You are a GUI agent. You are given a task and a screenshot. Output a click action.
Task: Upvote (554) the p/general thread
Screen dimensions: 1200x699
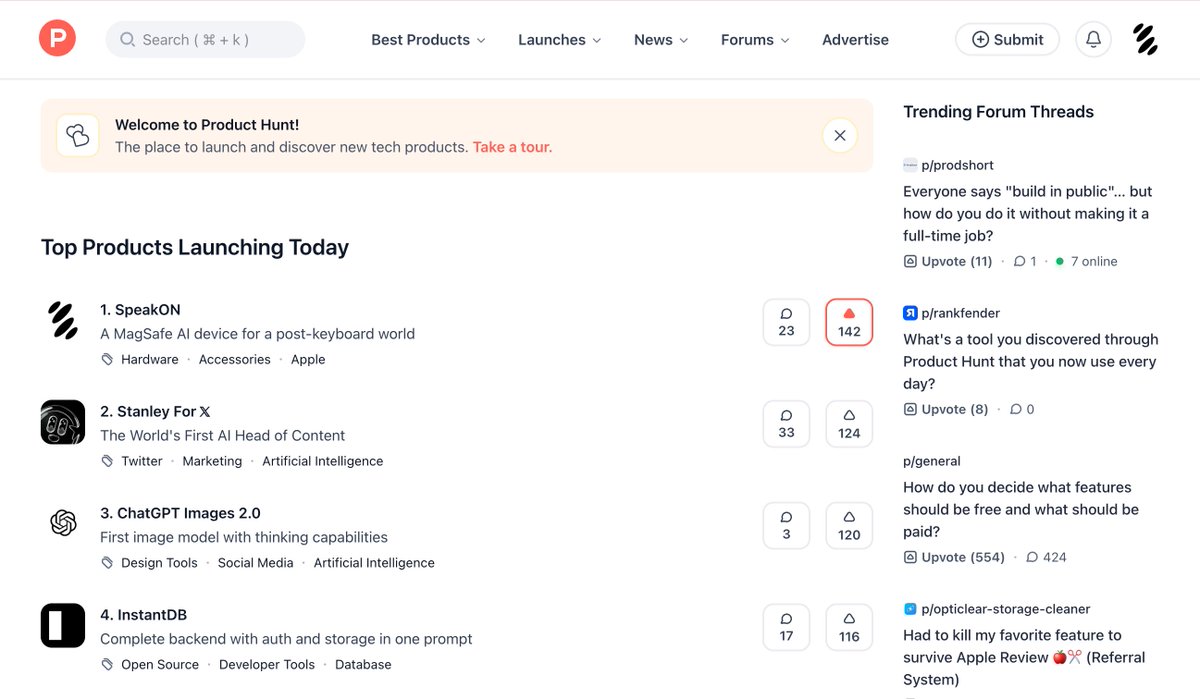tap(954, 557)
